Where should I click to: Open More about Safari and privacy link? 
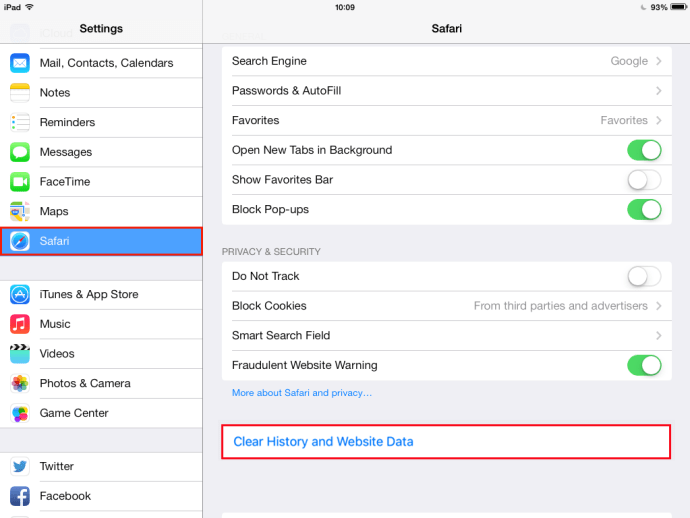(x=302, y=393)
